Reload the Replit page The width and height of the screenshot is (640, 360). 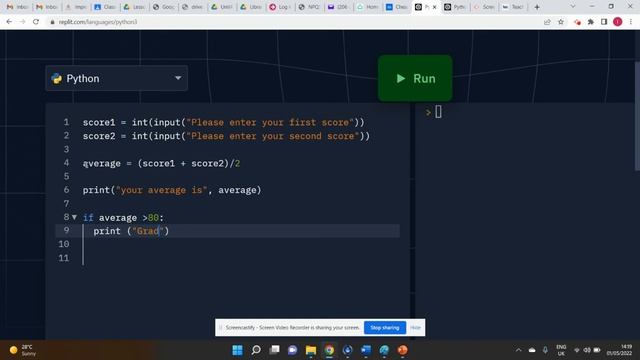click(x=36, y=22)
